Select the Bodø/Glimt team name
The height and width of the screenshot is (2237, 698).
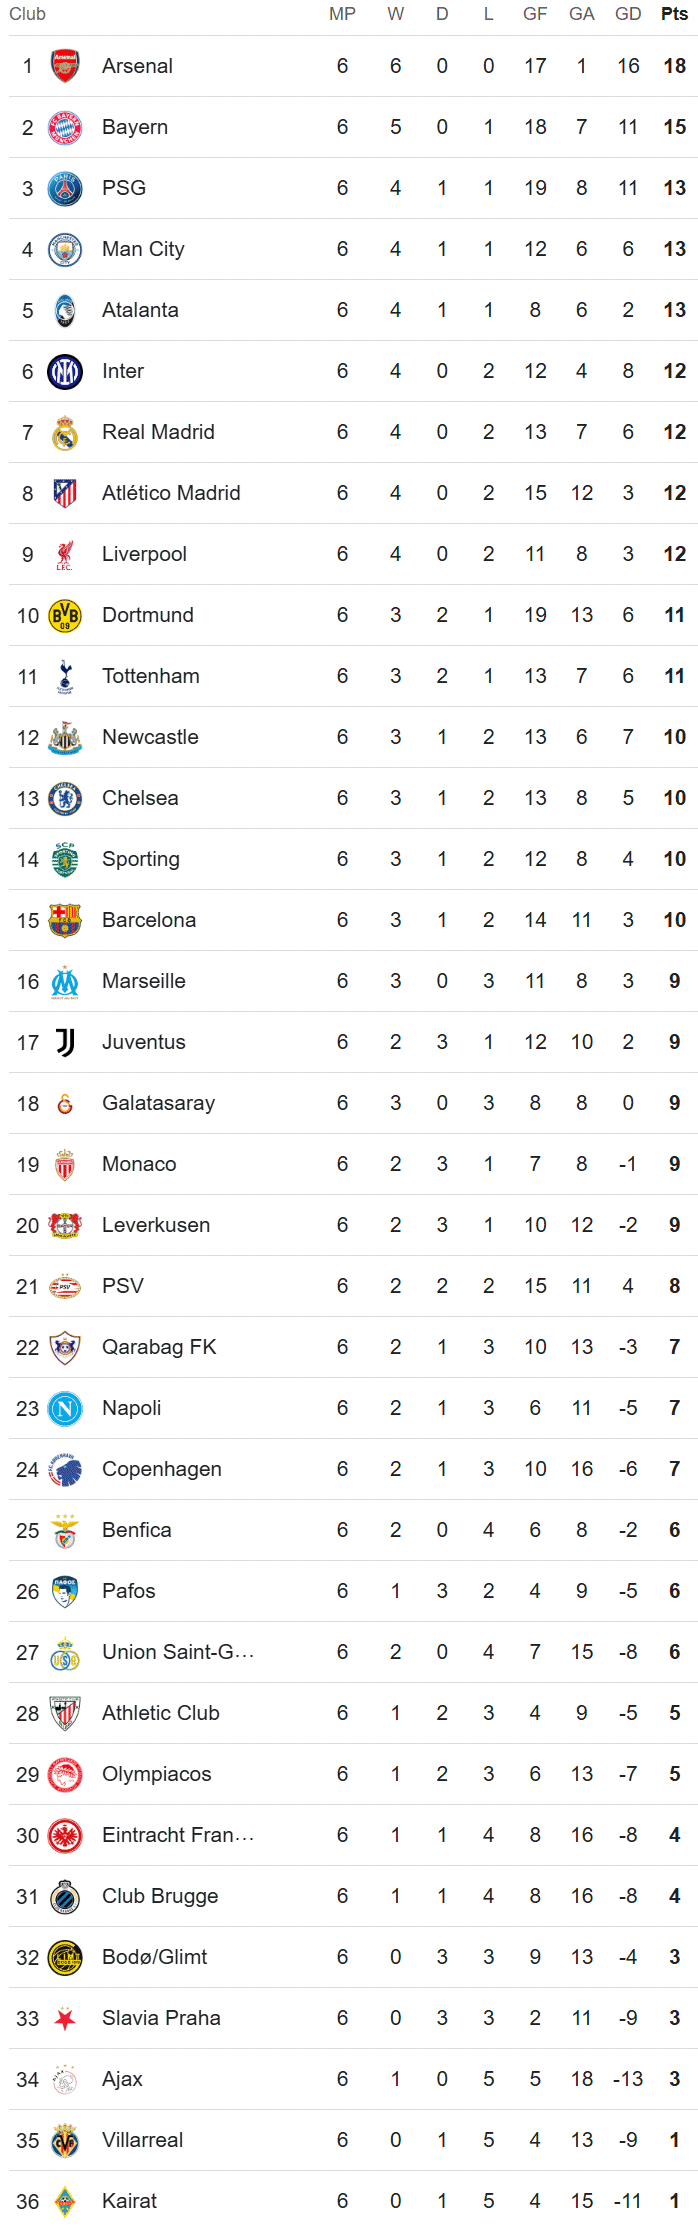click(154, 1957)
